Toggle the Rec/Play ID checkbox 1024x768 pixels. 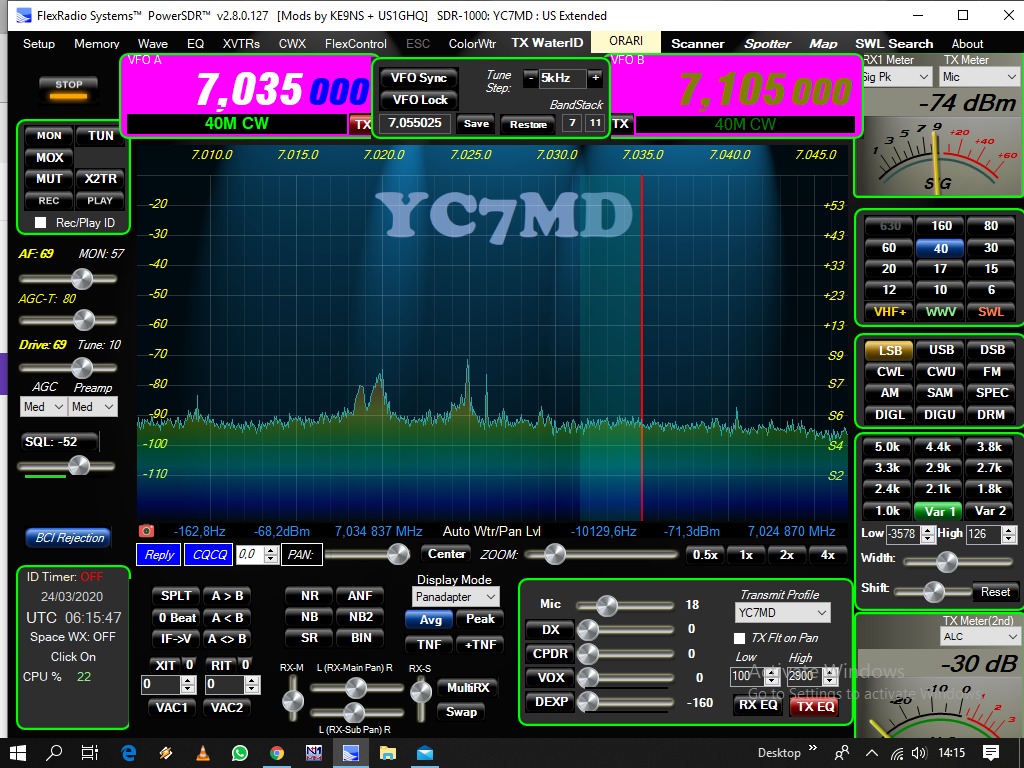40,223
